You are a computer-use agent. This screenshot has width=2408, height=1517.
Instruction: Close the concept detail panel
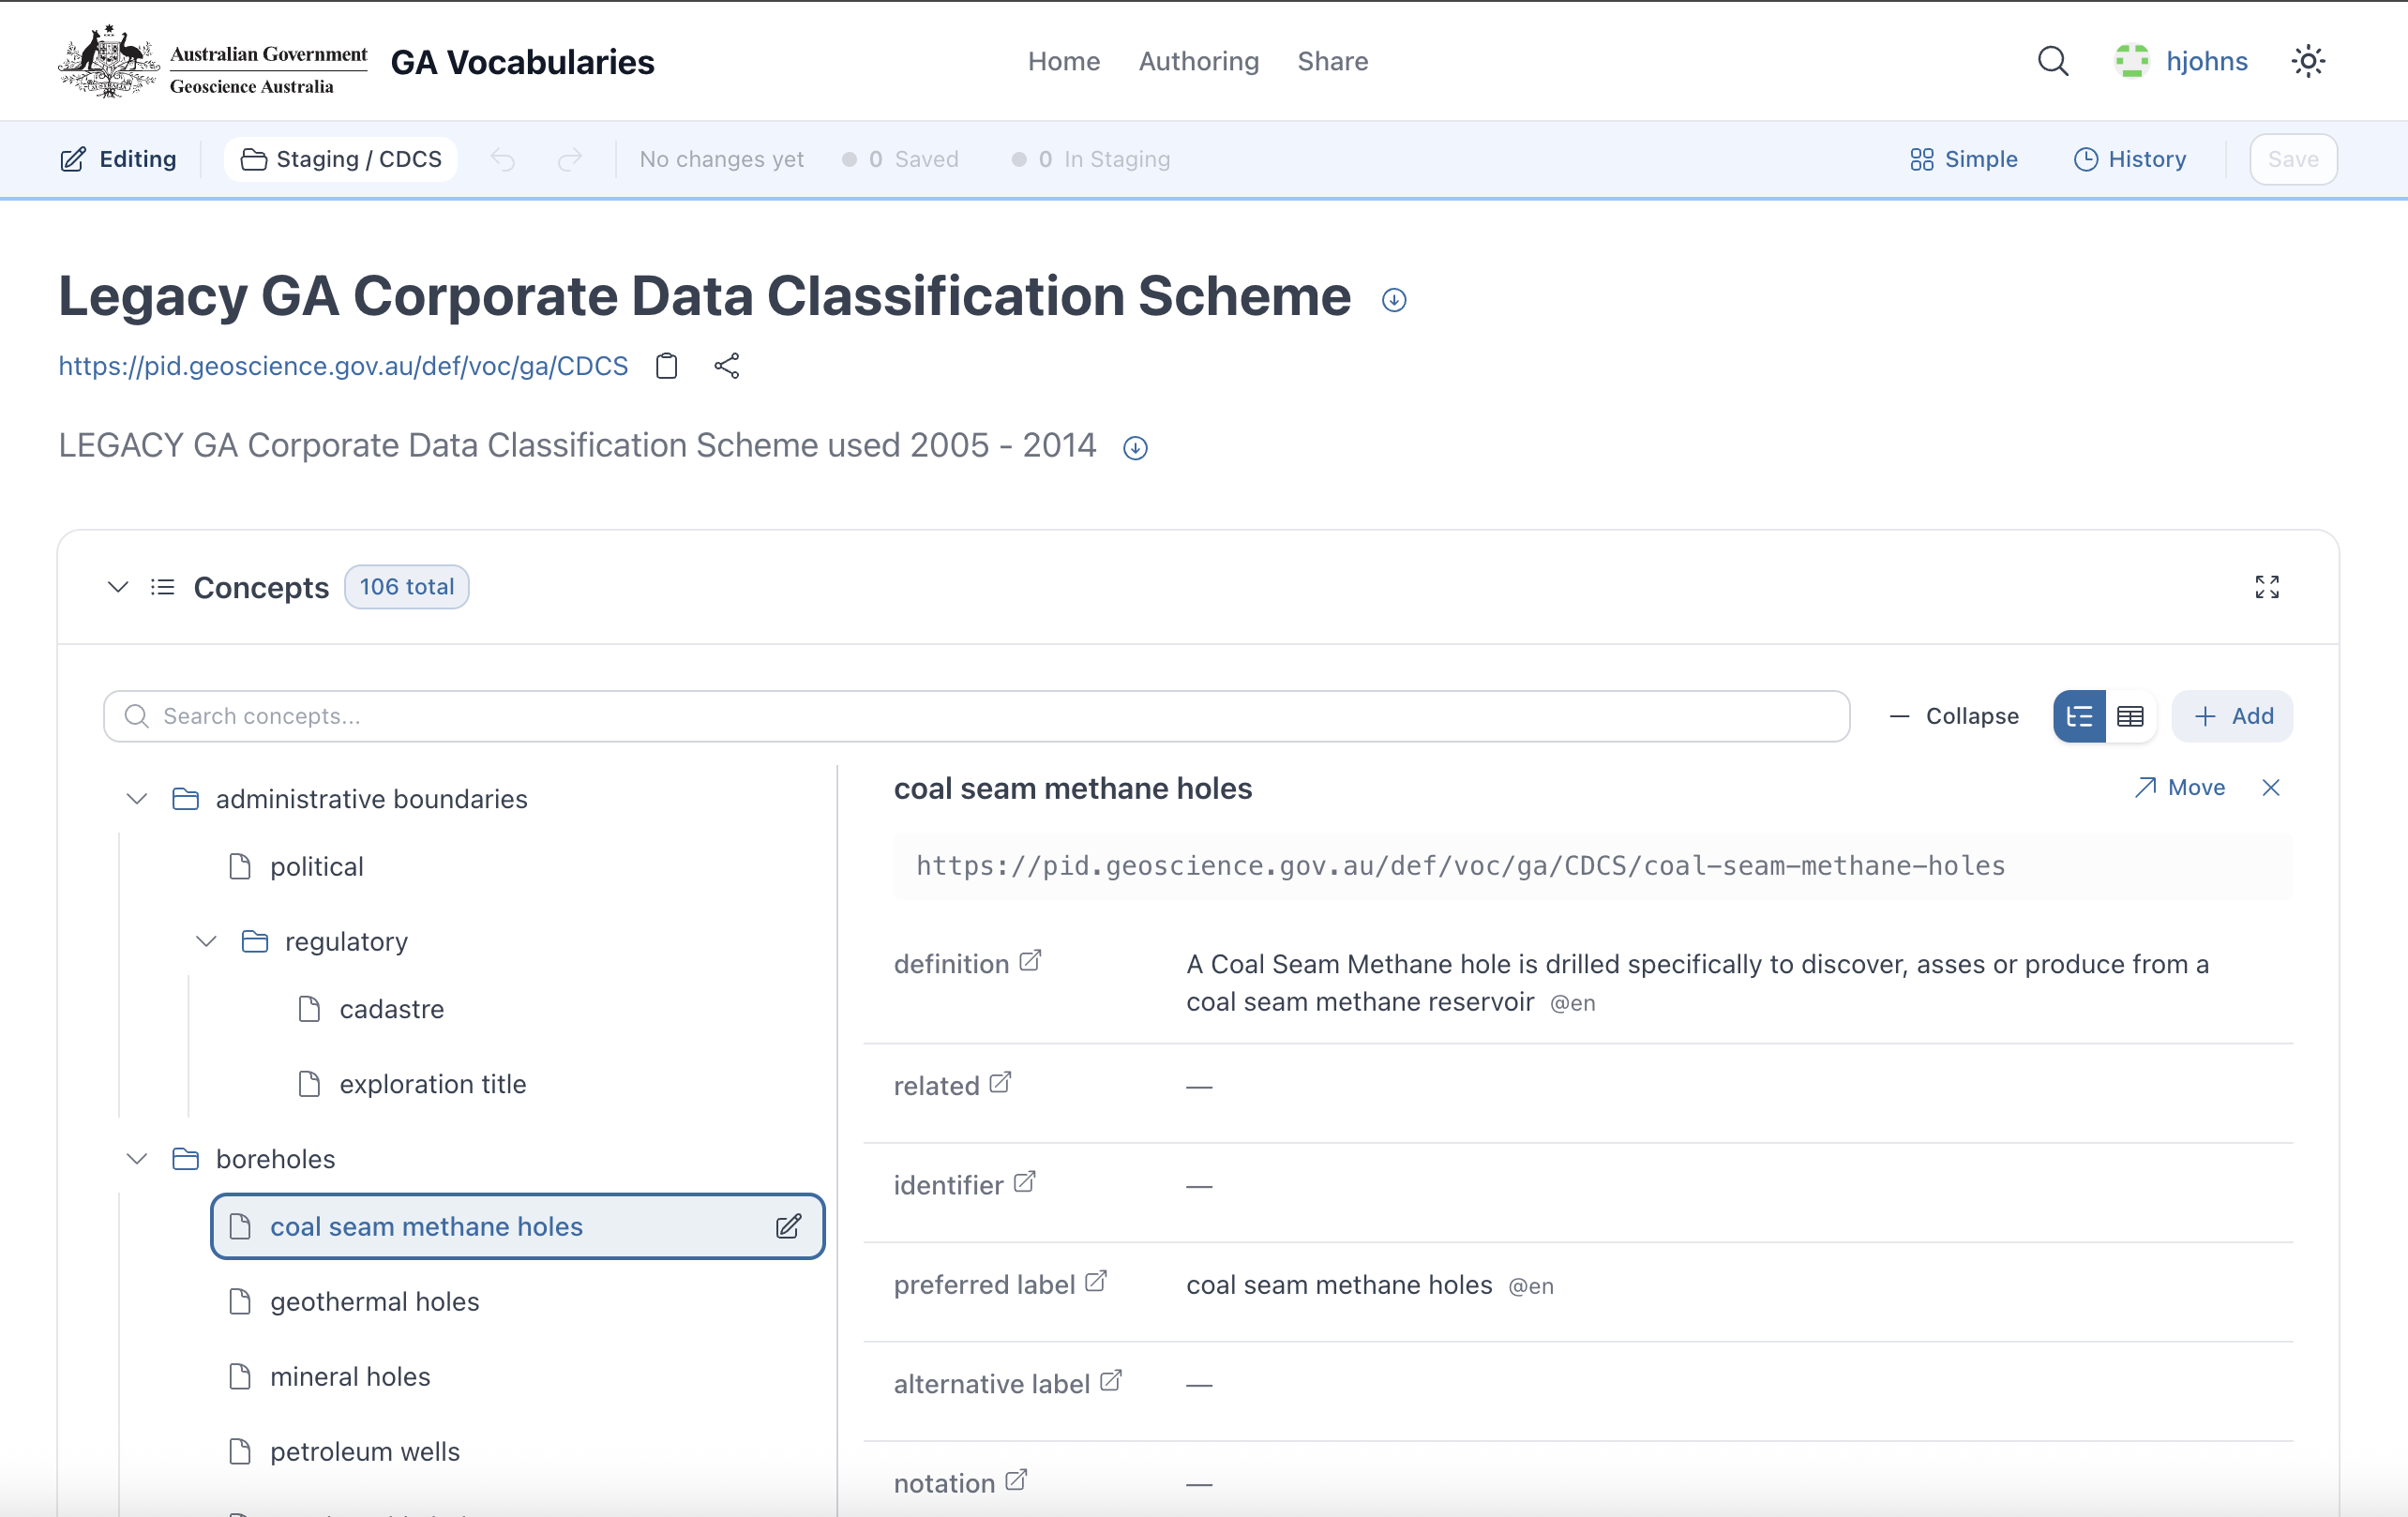2271,788
